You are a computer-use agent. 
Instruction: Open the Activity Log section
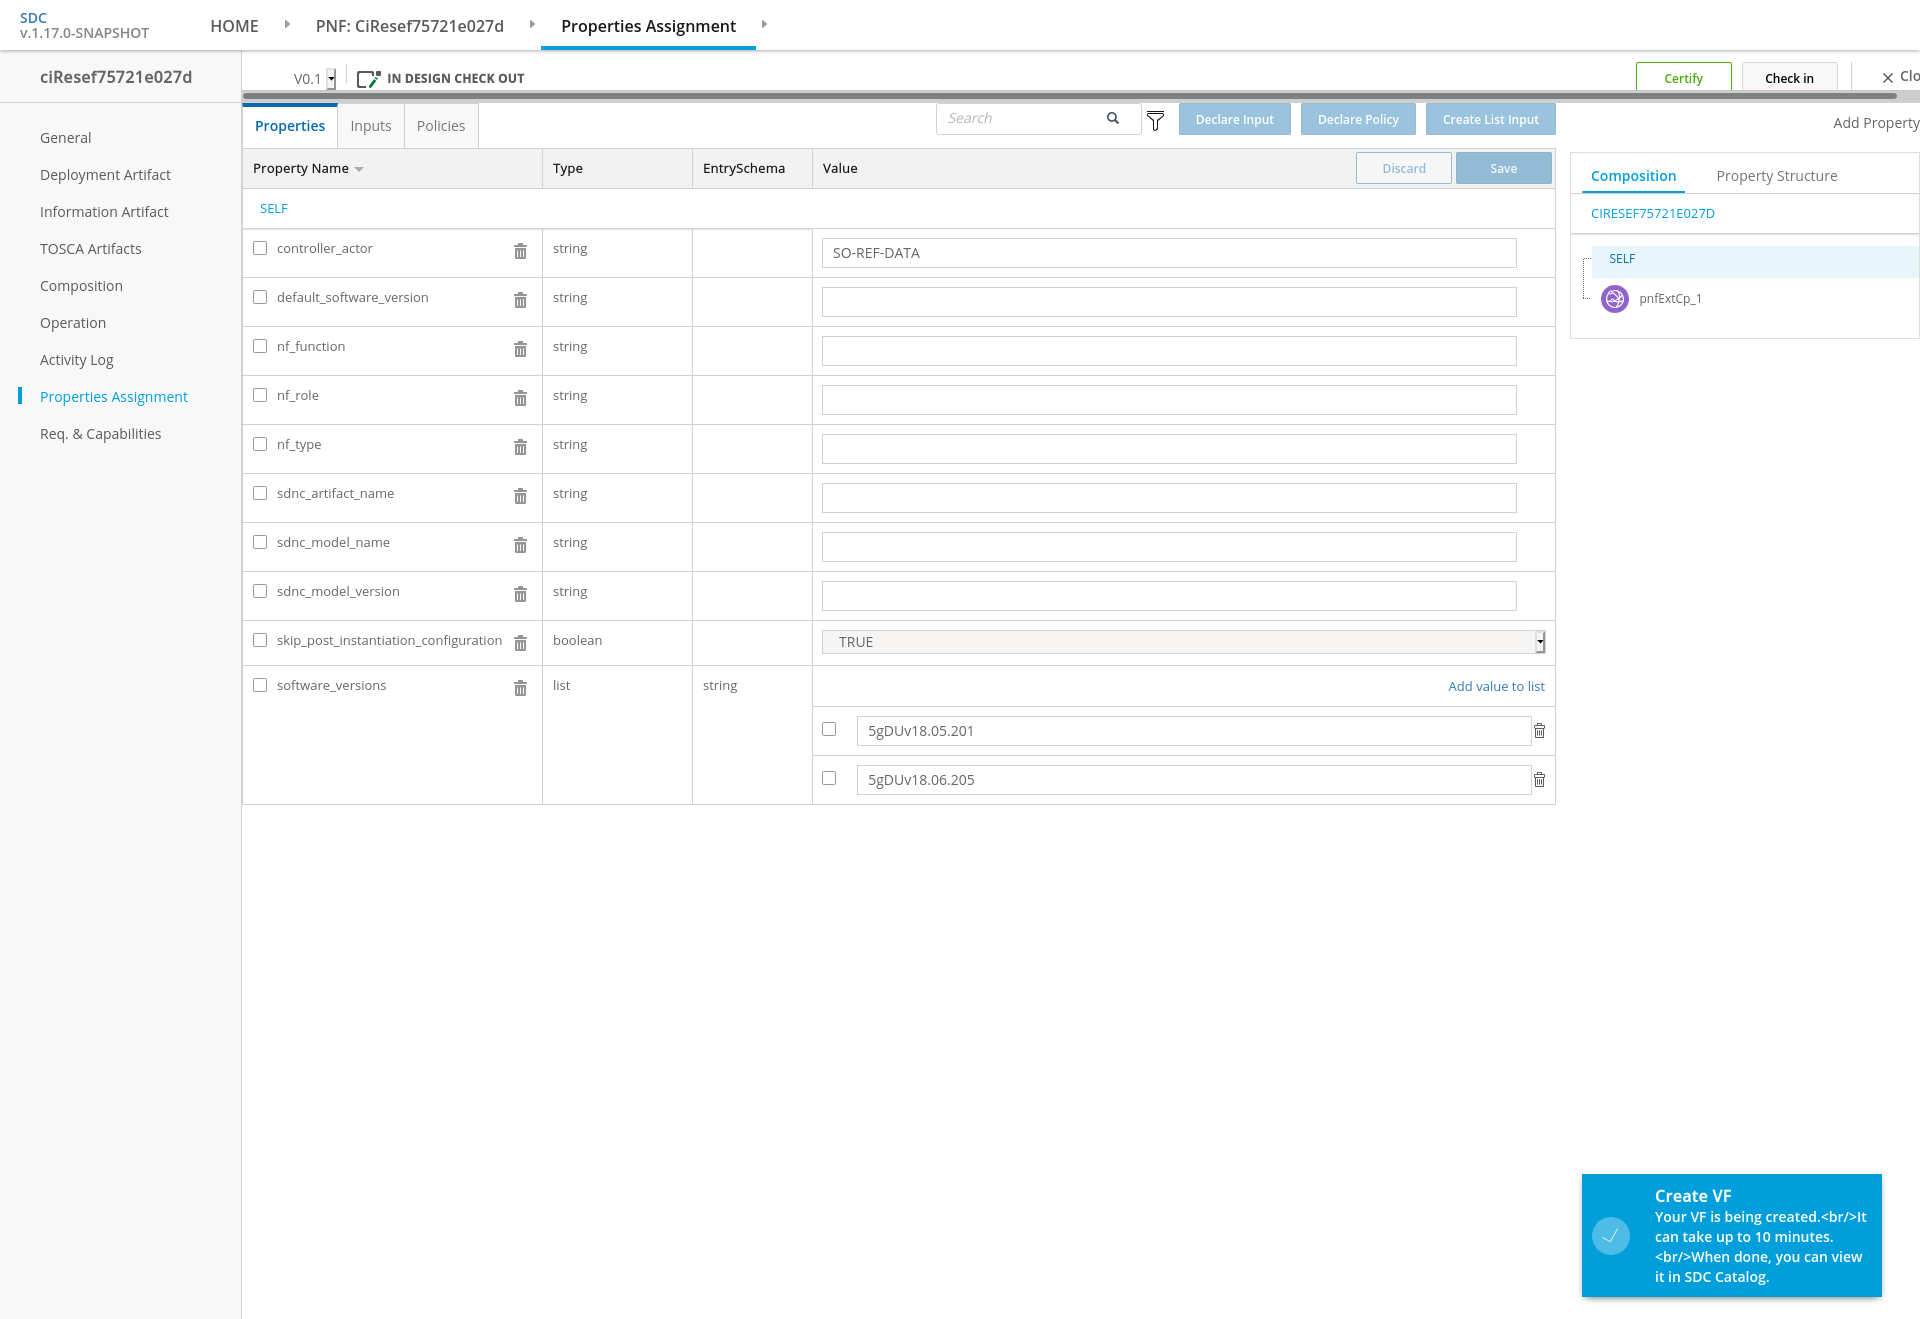[77, 360]
